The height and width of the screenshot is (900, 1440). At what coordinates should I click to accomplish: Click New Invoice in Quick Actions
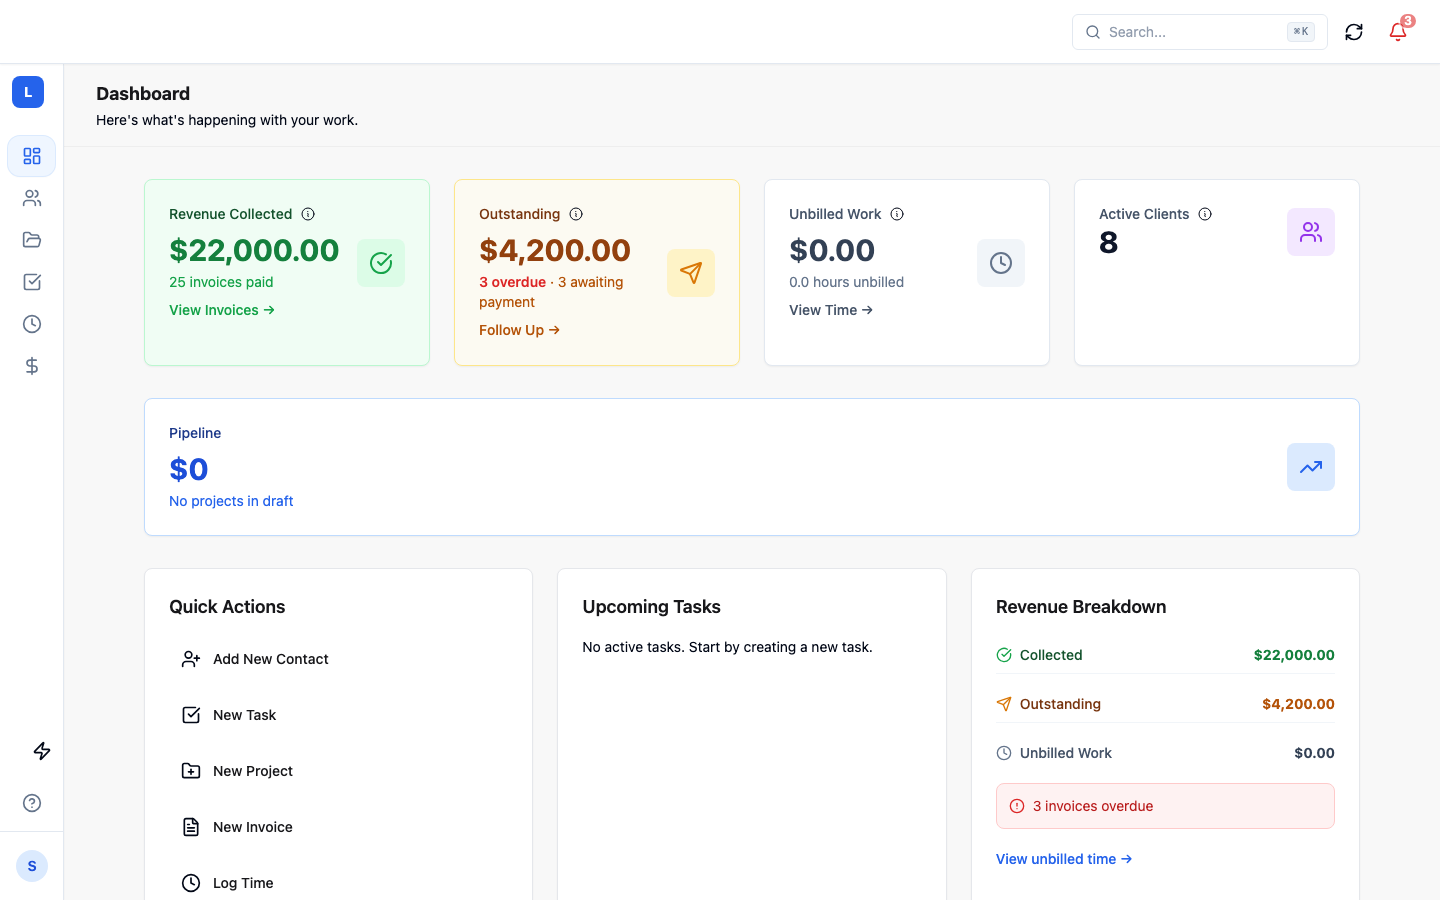(252, 827)
